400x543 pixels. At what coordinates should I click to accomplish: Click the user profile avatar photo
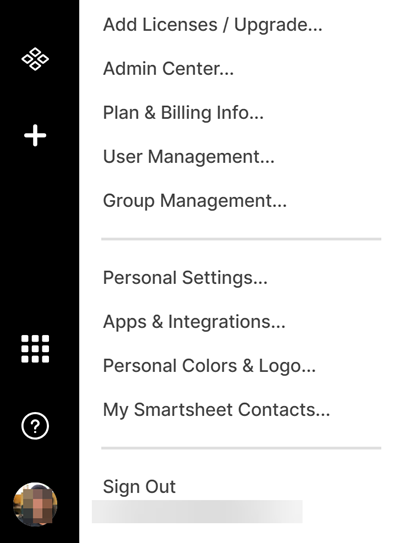[35, 504]
